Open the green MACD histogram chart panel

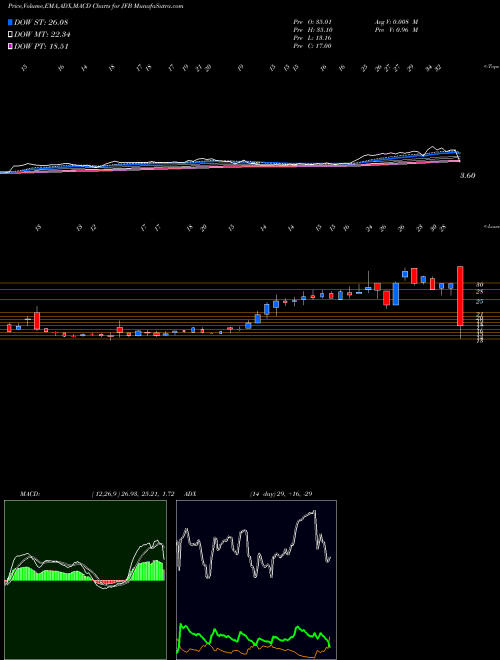point(85,580)
